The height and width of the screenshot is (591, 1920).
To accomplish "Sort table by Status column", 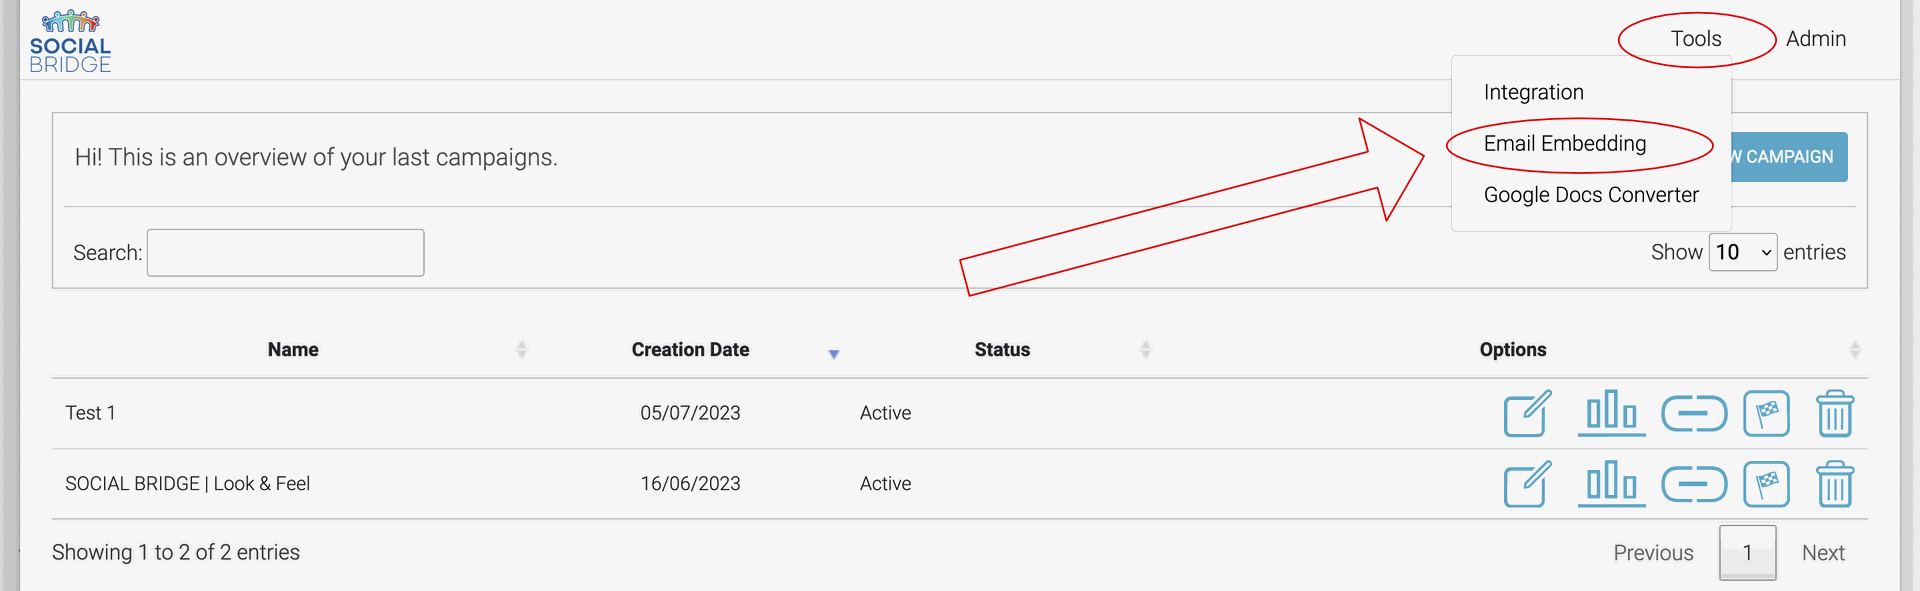I will 1002,349.
